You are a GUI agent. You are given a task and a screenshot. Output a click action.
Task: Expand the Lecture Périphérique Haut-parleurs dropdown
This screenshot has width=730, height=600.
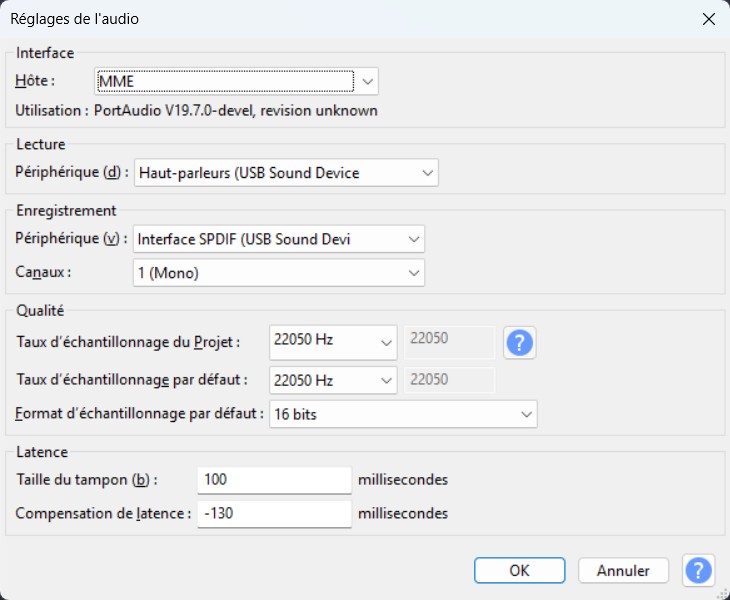(x=286, y=173)
